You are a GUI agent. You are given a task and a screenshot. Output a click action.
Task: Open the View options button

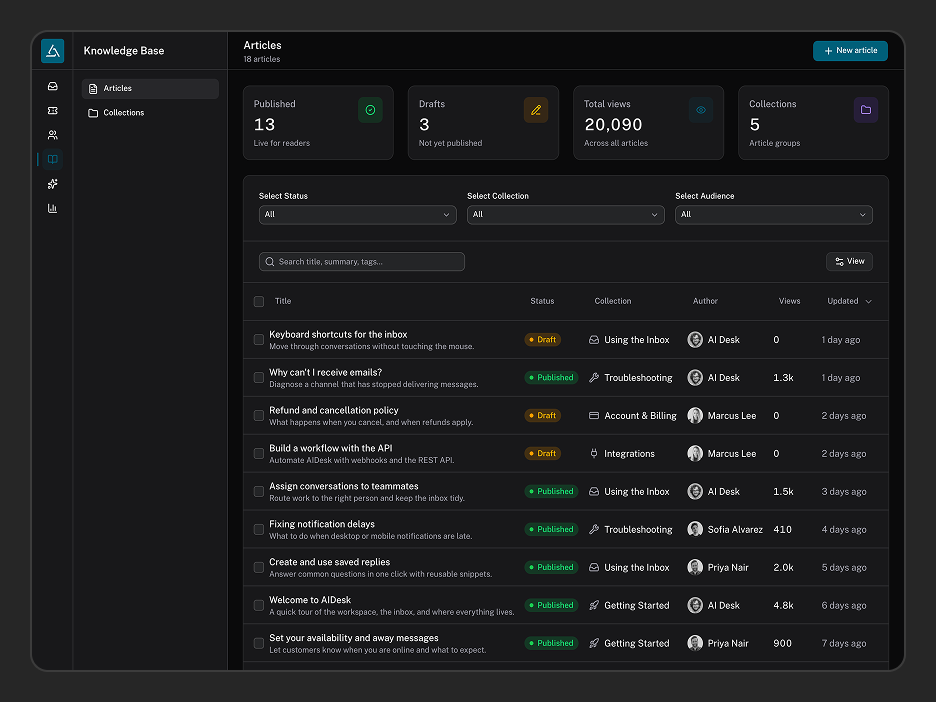coord(849,261)
